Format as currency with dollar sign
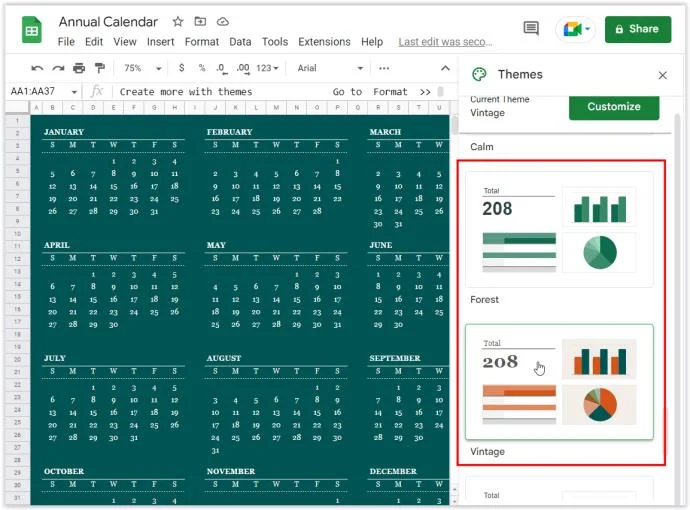The height and width of the screenshot is (510, 690). point(181,68)
